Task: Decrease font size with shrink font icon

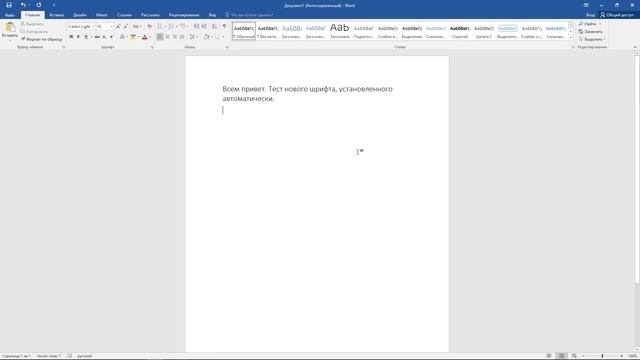Action: (x=126, y=27)
